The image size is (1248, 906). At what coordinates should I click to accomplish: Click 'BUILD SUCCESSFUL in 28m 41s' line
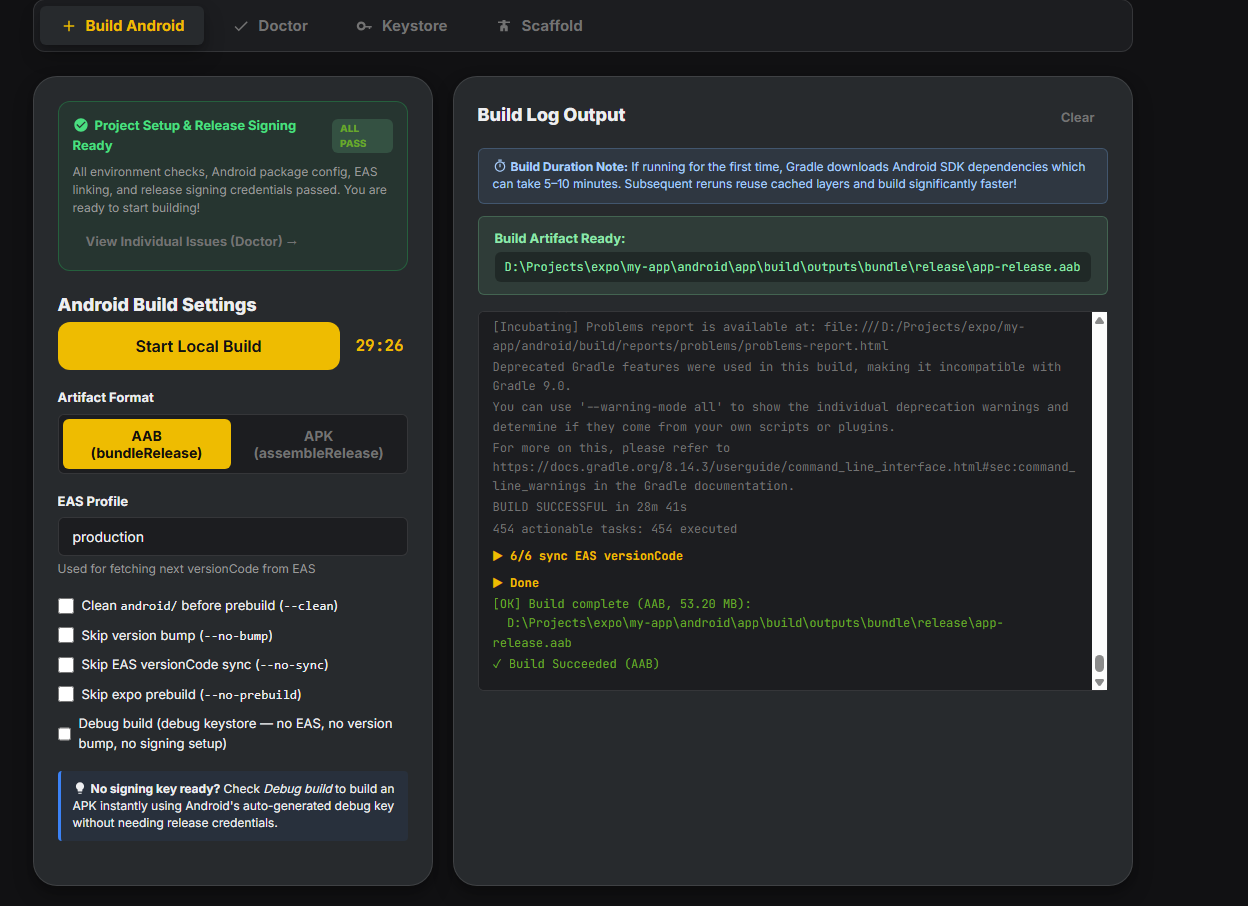tap(590, 508)
